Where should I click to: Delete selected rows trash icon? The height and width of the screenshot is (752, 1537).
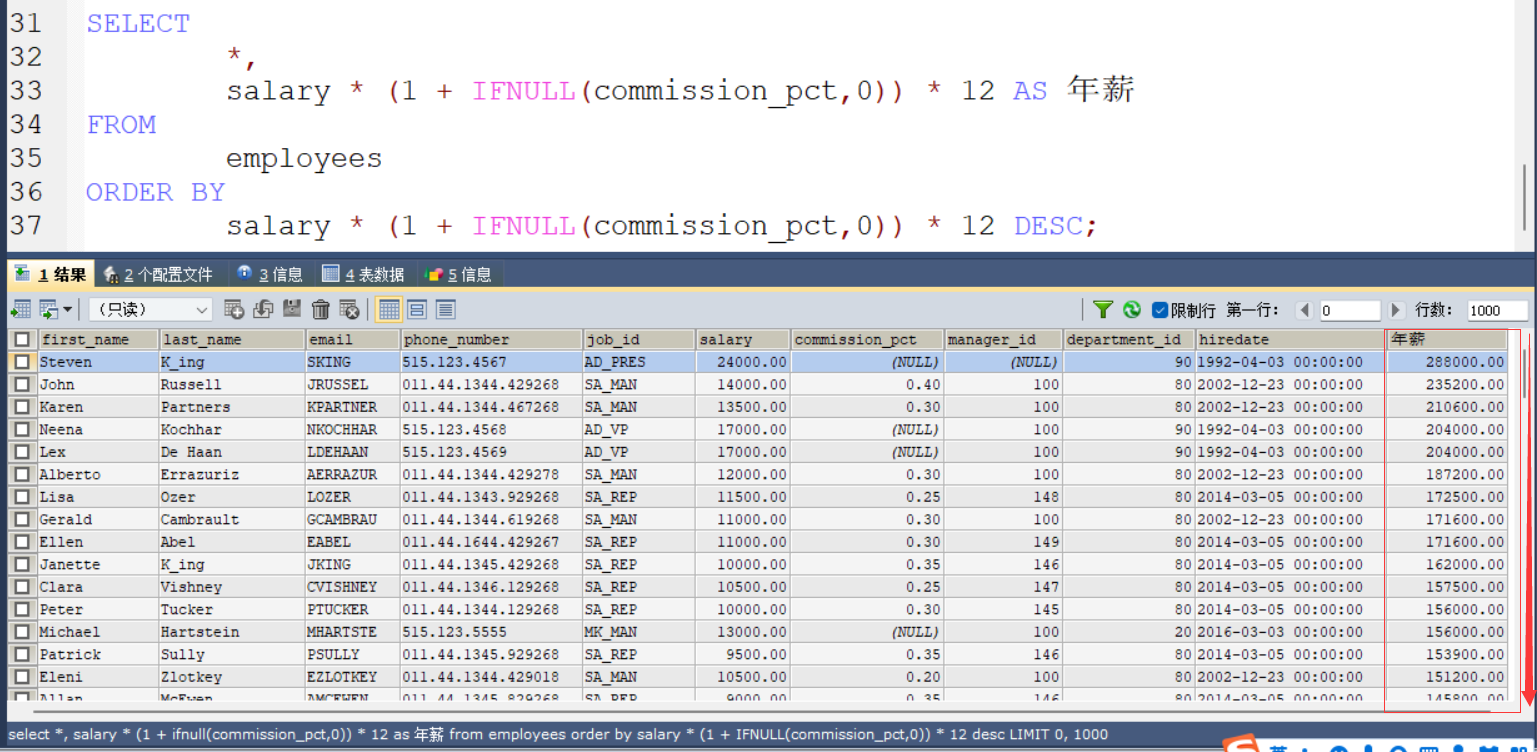point(321,309)
